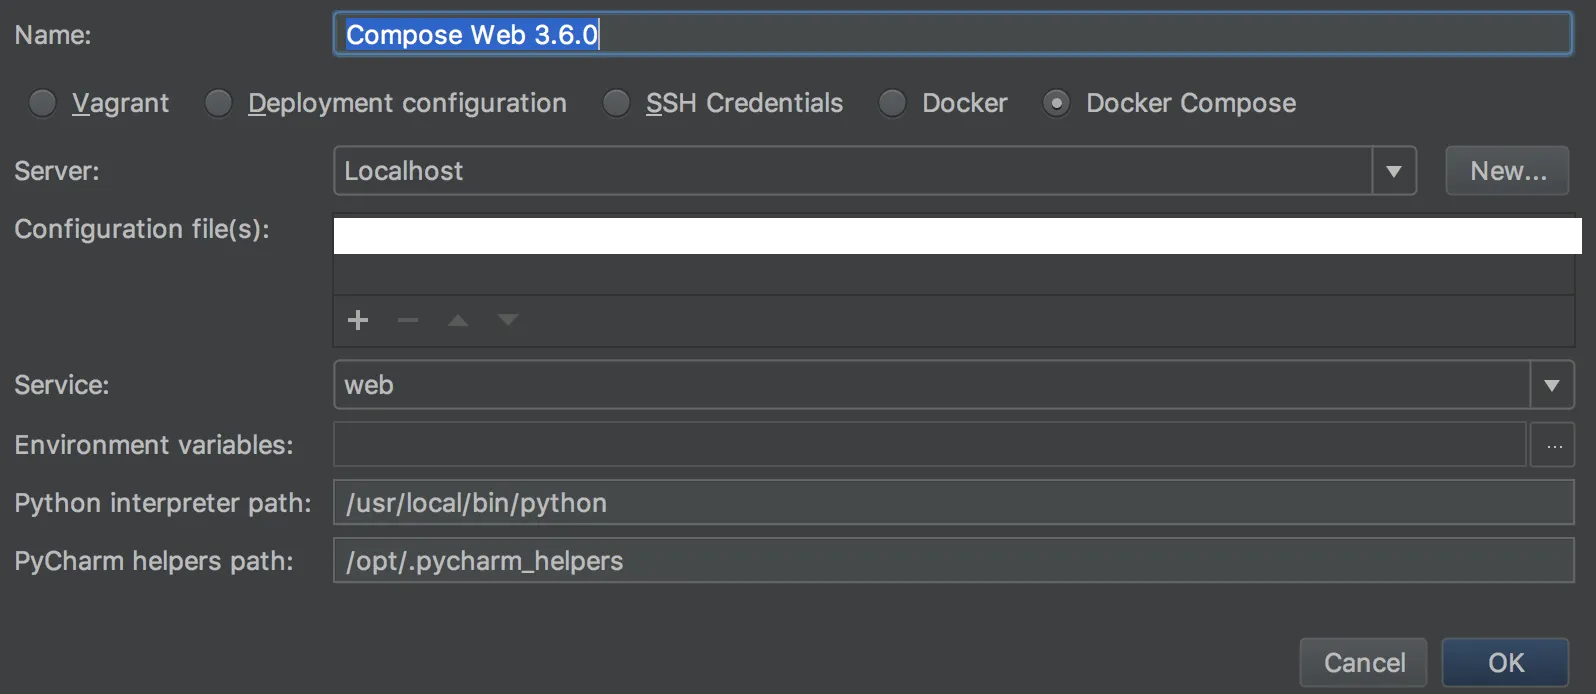Click the move configuration file up arrow
This screenshot has height=694, width=1596.
(458, 320)
